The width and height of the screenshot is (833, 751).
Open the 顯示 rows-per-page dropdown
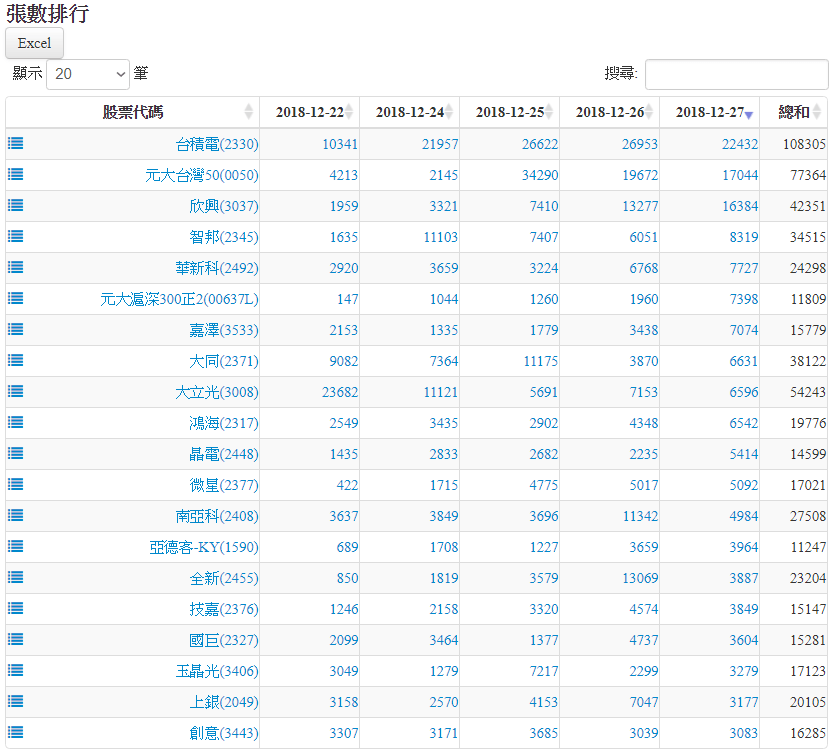[x=88, y=74]
